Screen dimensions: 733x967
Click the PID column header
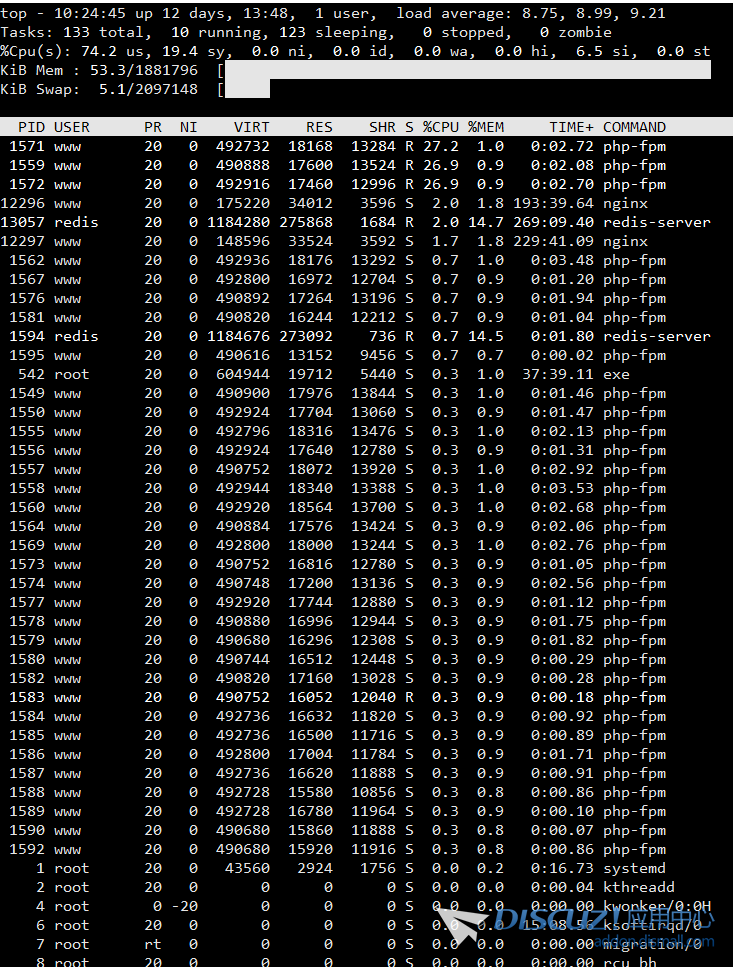[x=31, y=127]
